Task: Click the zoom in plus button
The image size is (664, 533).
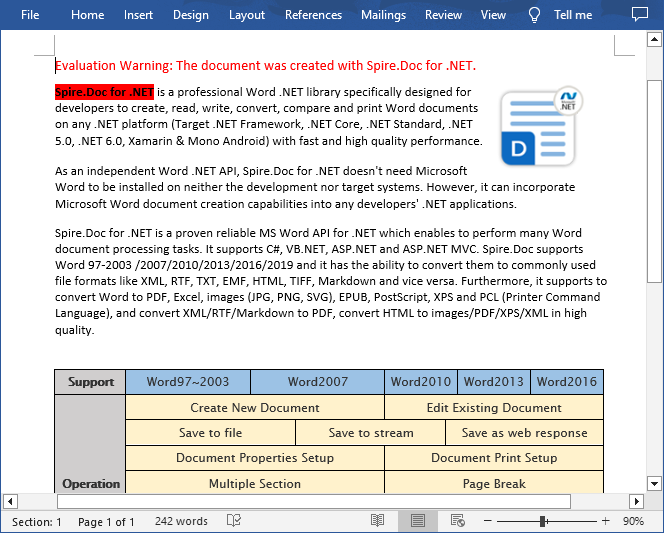Action: (606, 521)
